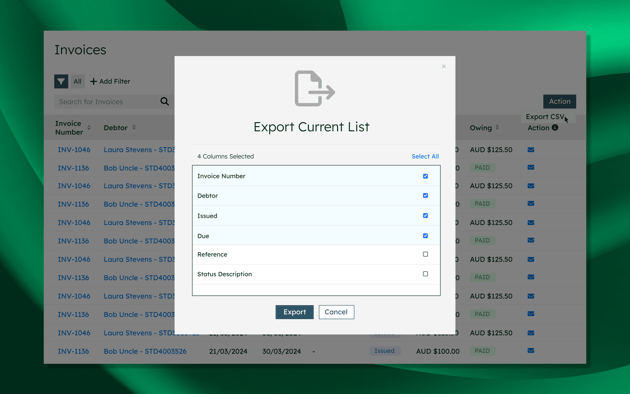Check the Reference column checkbox
The image size is (630, 394).
pos(425,254)
